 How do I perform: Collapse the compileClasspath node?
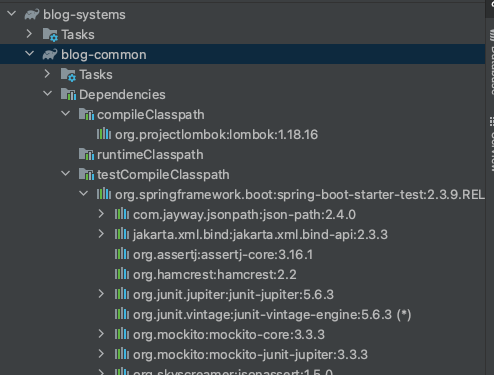coord(66,114)
